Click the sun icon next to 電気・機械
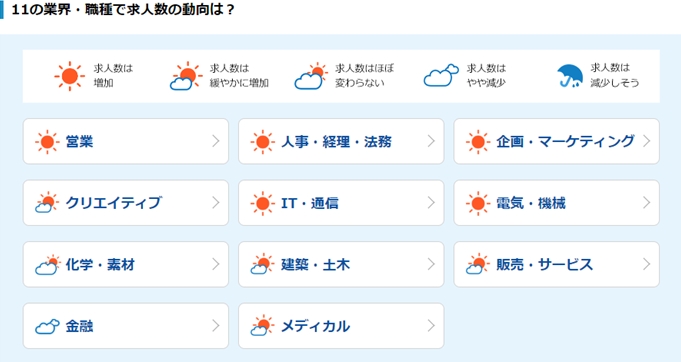The width and height of the screenshot is (681, 362). [x=478, y=203]
